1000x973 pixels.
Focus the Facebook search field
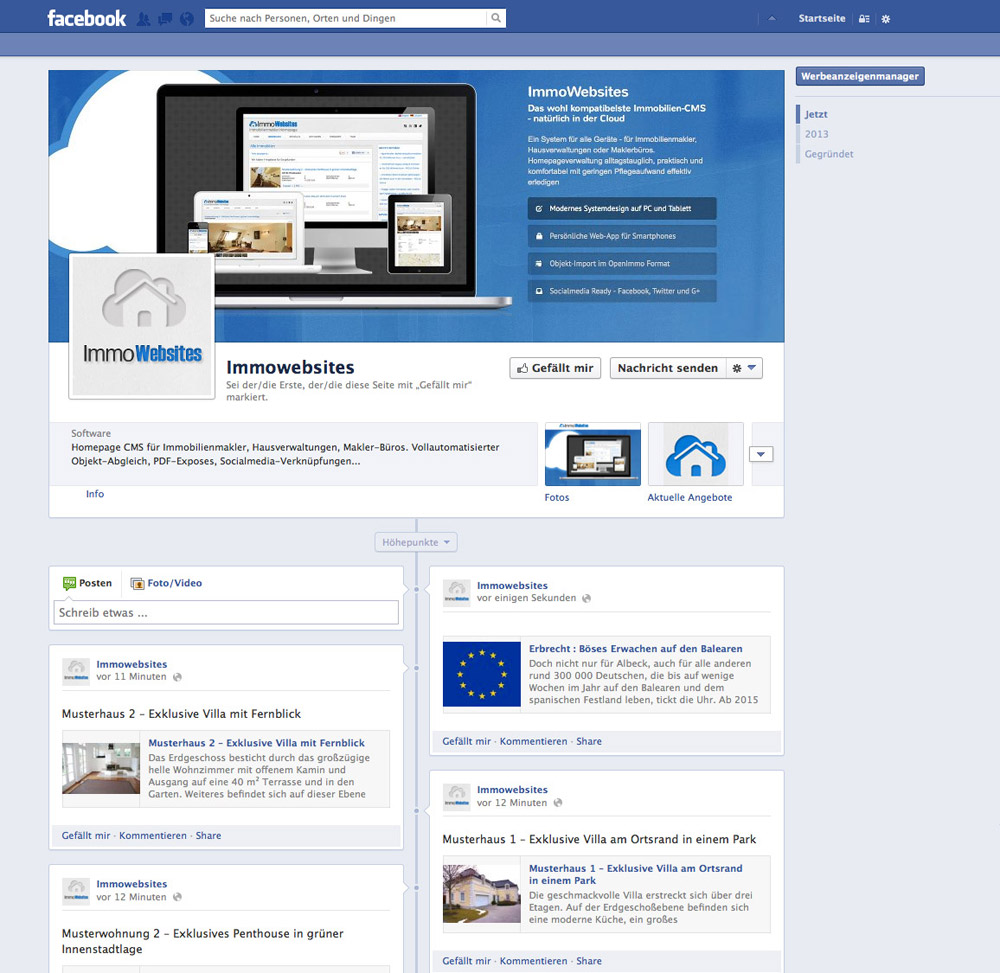tap(346, 18)
